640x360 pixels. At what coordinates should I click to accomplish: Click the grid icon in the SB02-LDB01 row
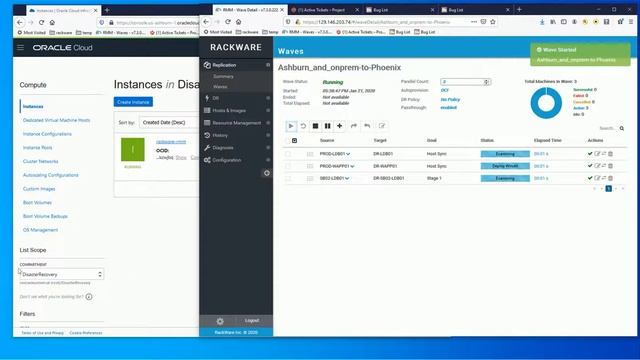tap(310, 178)
